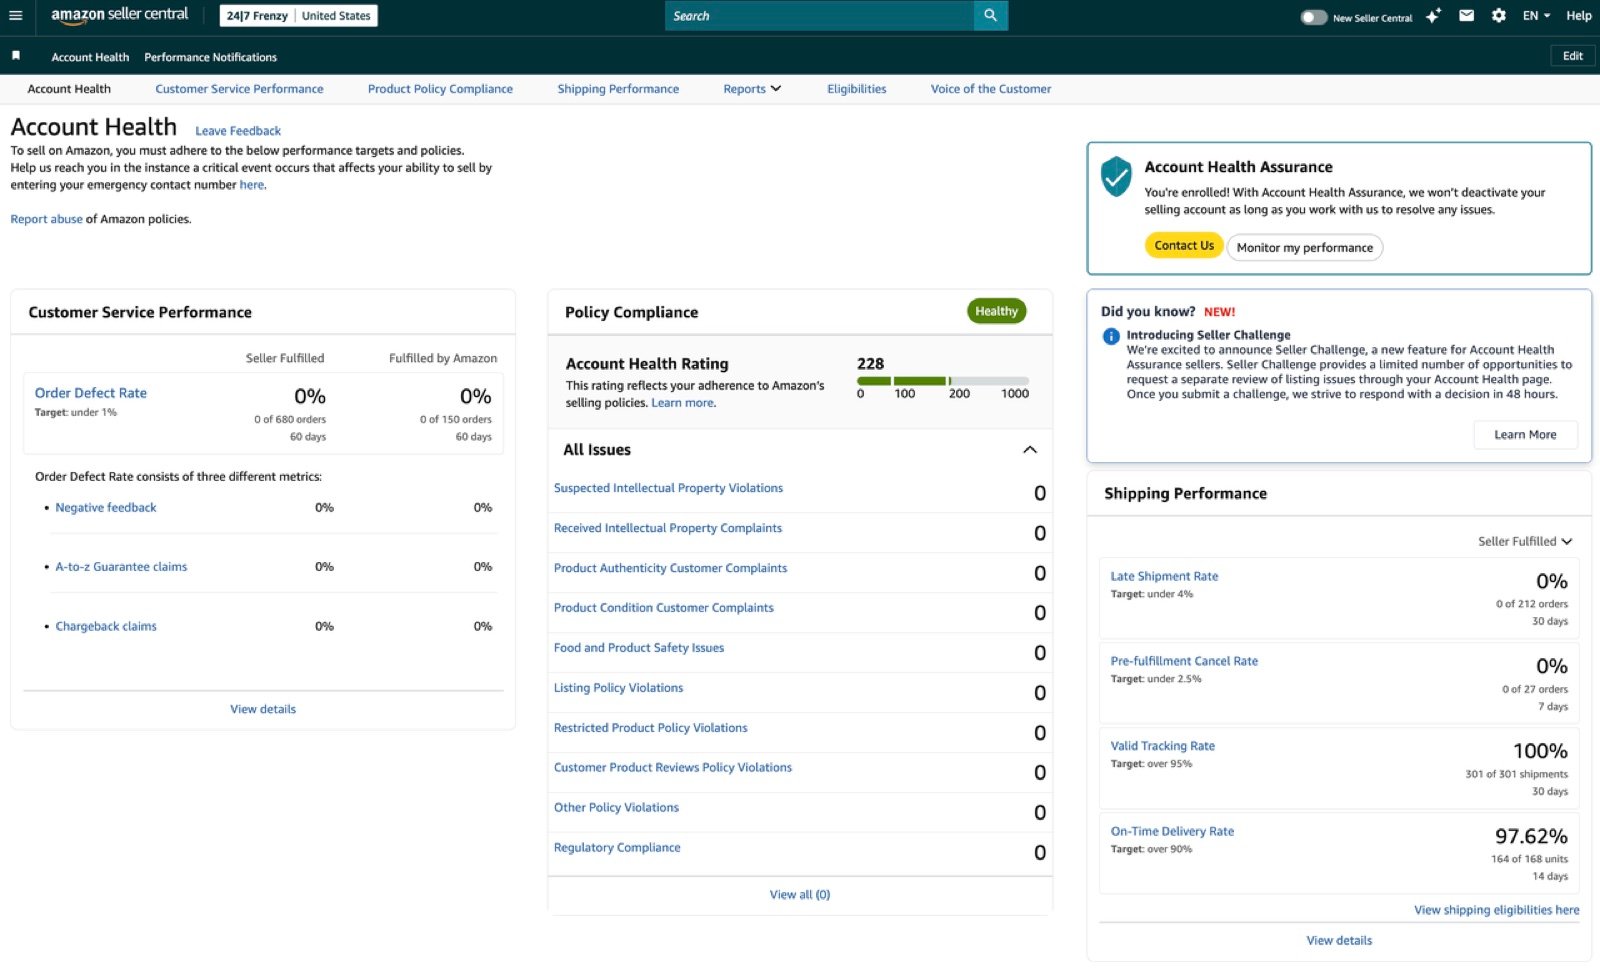This screenshot has width=1600, height=968.
Task: Toggle the New Seller Central switch
Action: tap(1313, 17)
